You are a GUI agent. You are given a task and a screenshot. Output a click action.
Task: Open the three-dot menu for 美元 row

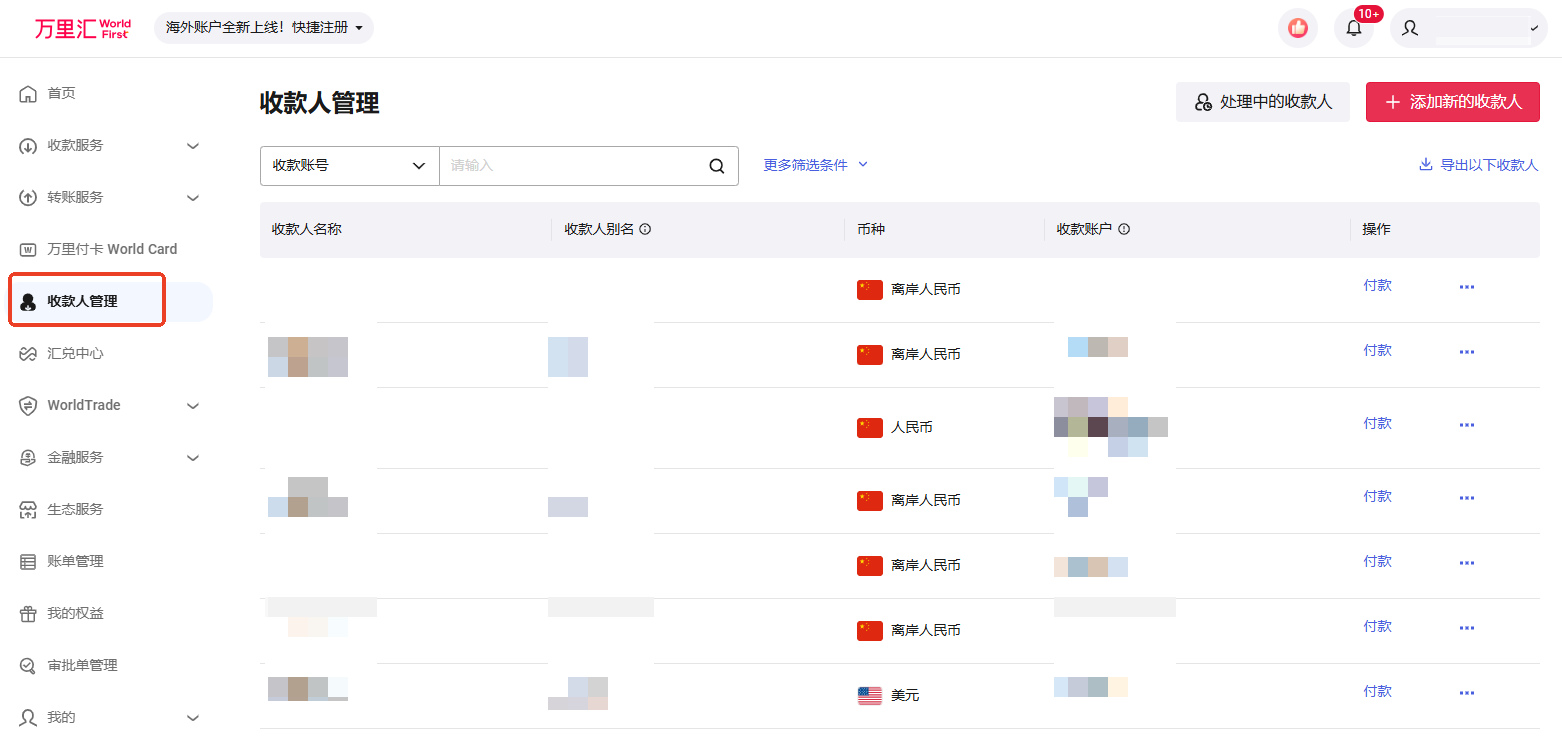[1466, 693]
